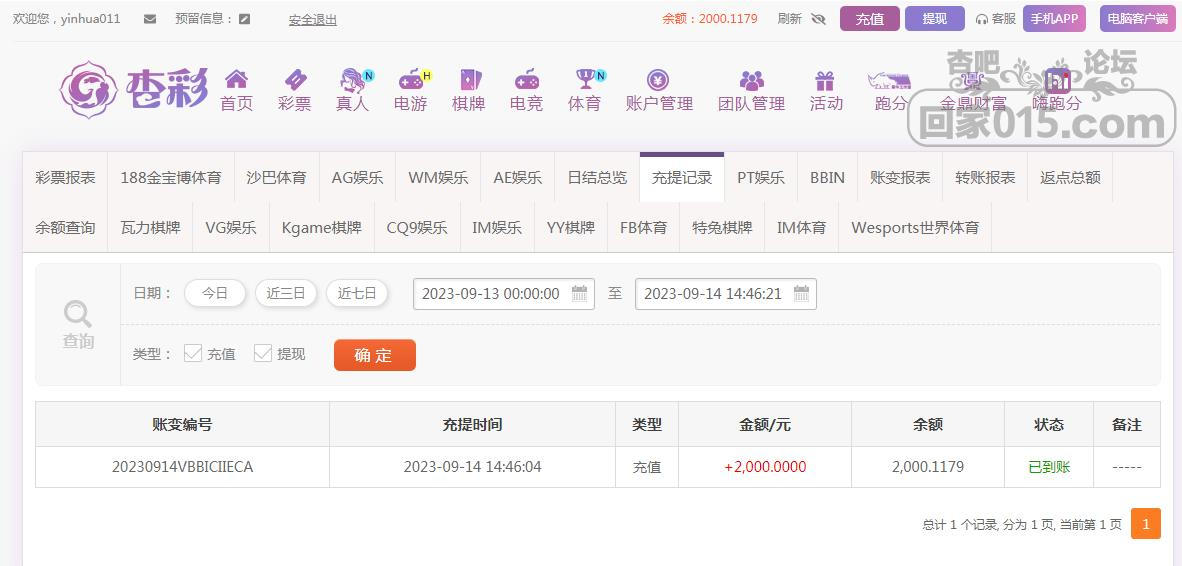Click the top 充值 recharge button
Viewport: 1182px width, 566px height.
click(x=870, y=19)
